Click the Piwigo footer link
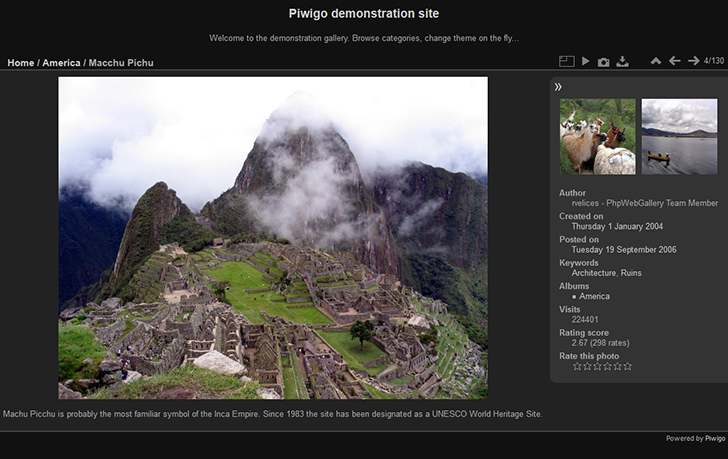 pos(715,438)
